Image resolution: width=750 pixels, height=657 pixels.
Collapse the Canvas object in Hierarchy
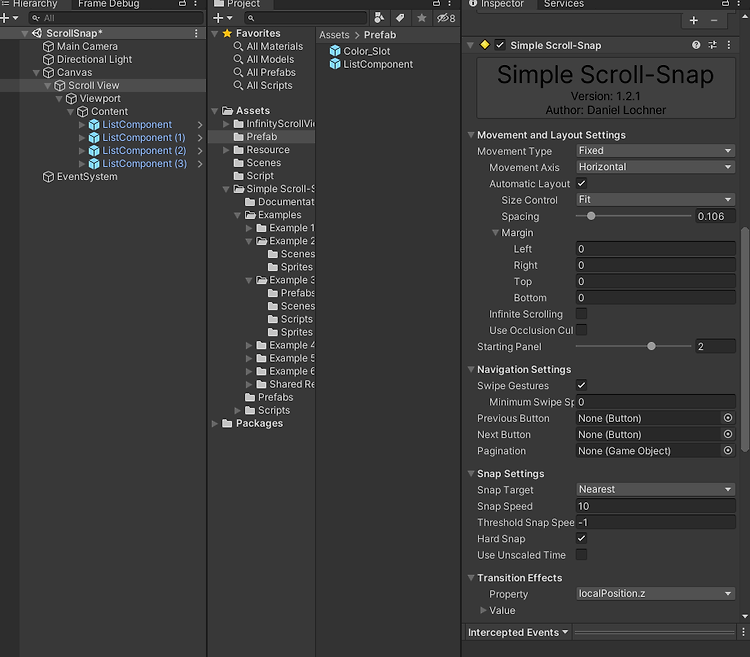tap(36, 73)
